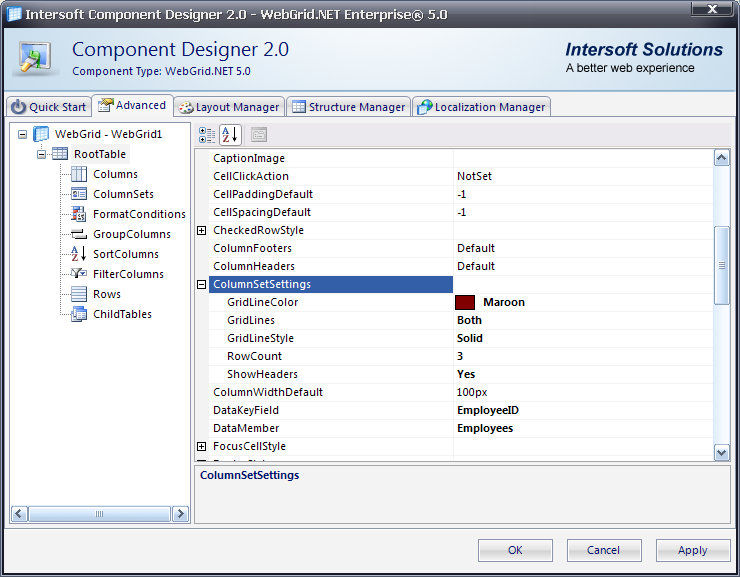Click the WebGrid1 grid icon in tree
Screen dimensions: 740x577
(41, 134)
